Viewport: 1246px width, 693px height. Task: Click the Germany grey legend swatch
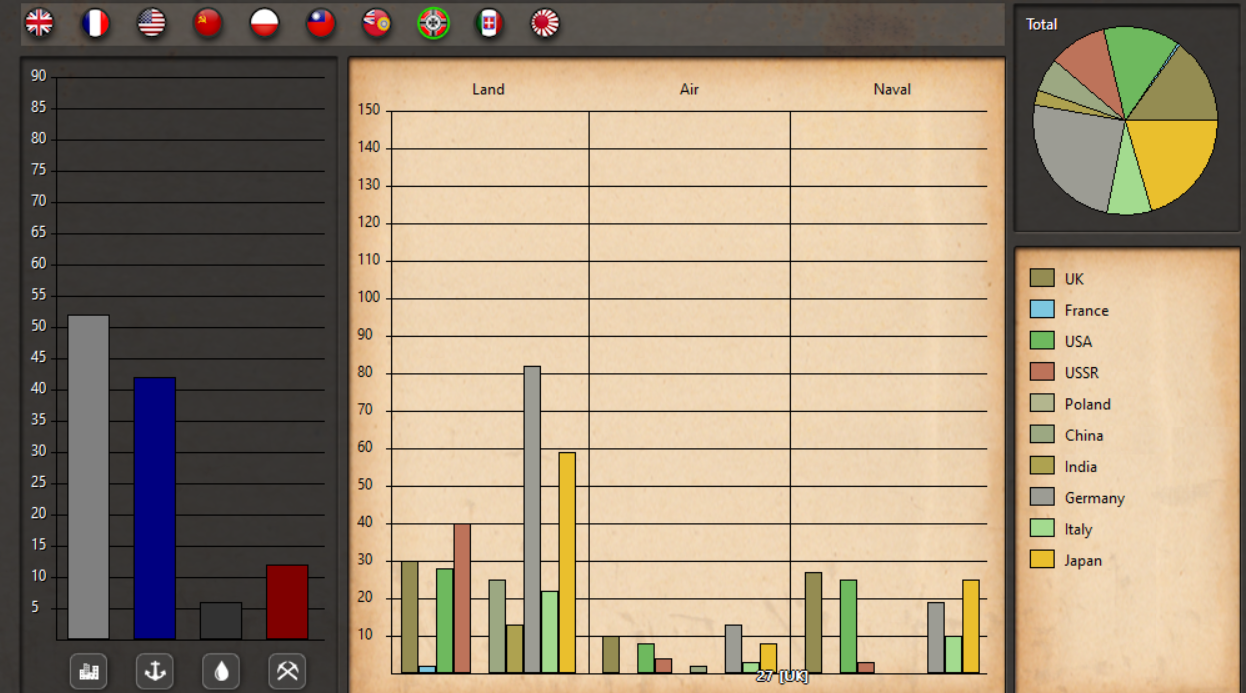[x=1042, y=497]
